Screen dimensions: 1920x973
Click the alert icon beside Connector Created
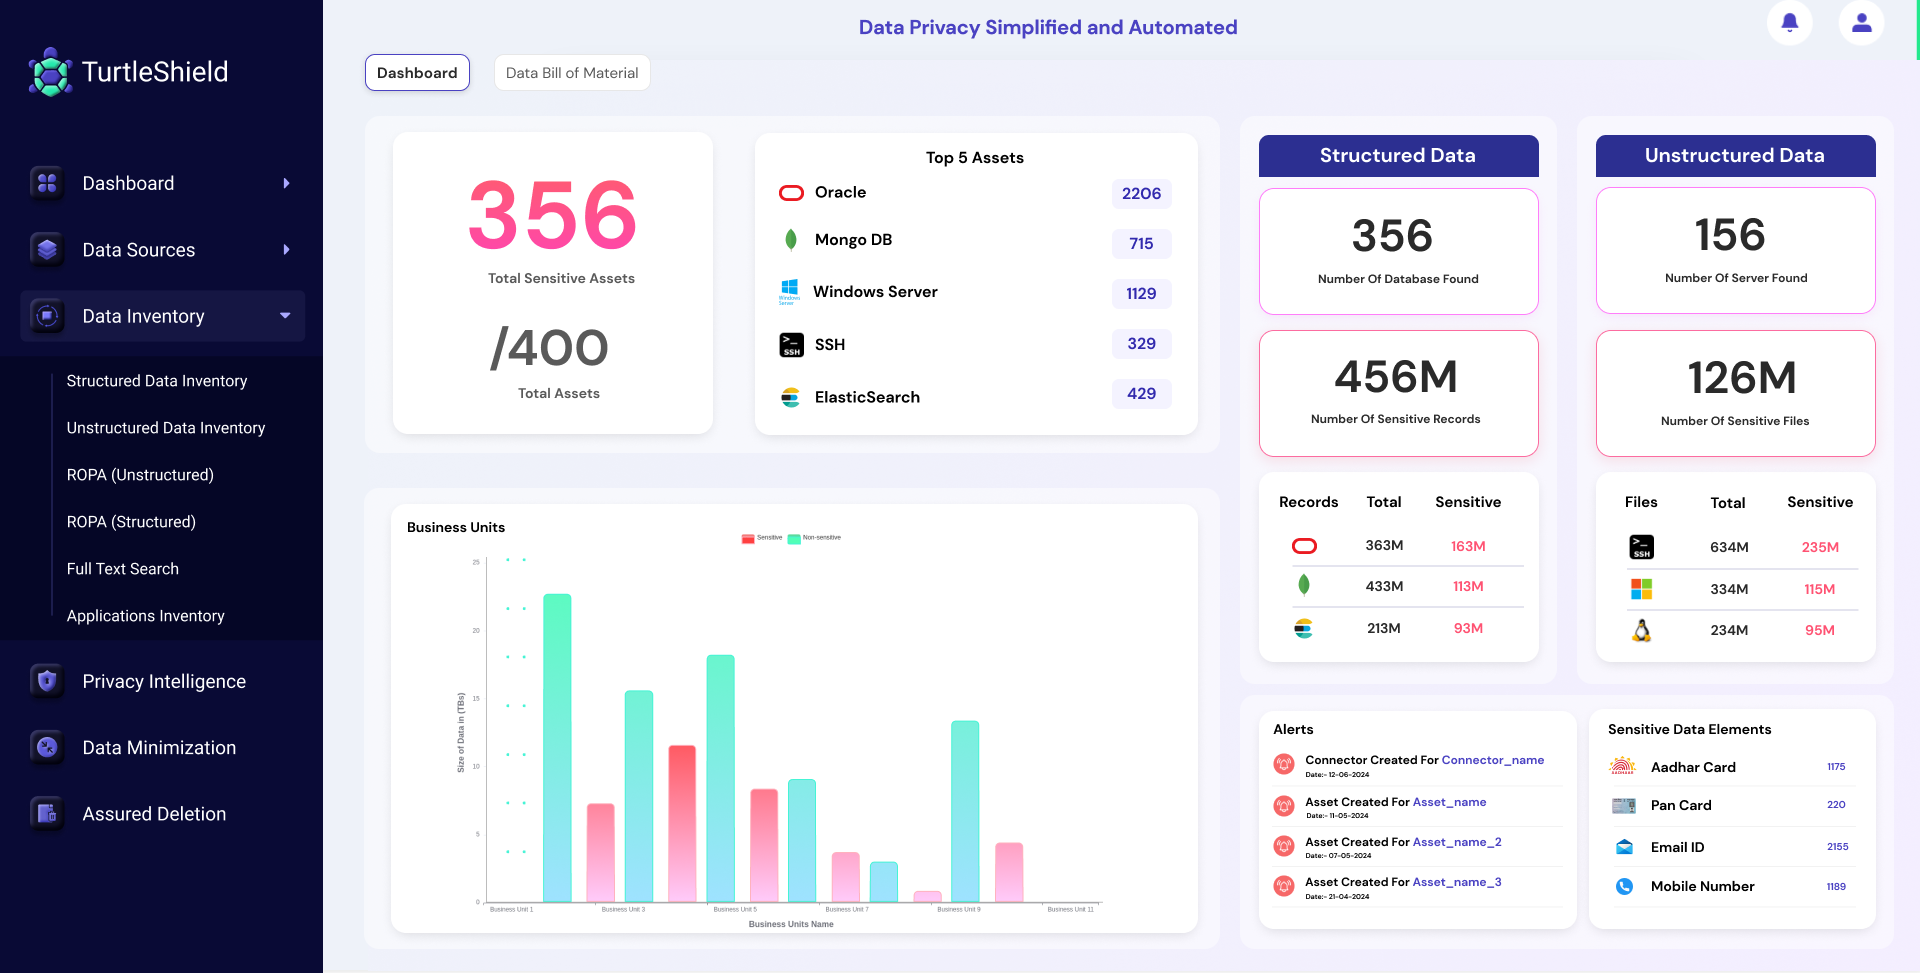[1284, 764]
